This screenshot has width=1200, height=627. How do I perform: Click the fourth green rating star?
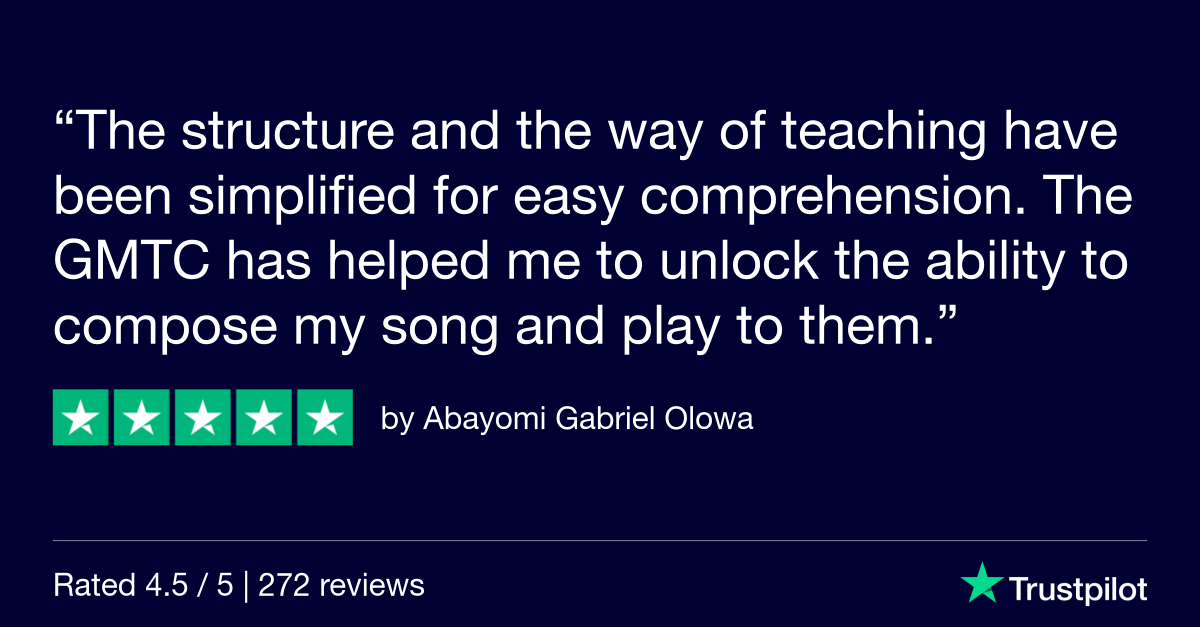[x=264, y=417]
